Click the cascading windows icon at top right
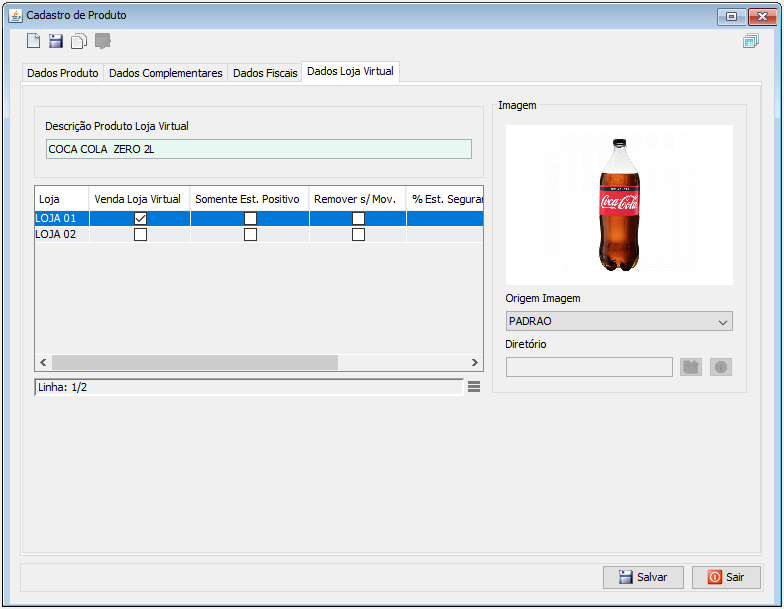Image resolution: width=784 pixels, height=609 pixels. pos(751,40)
